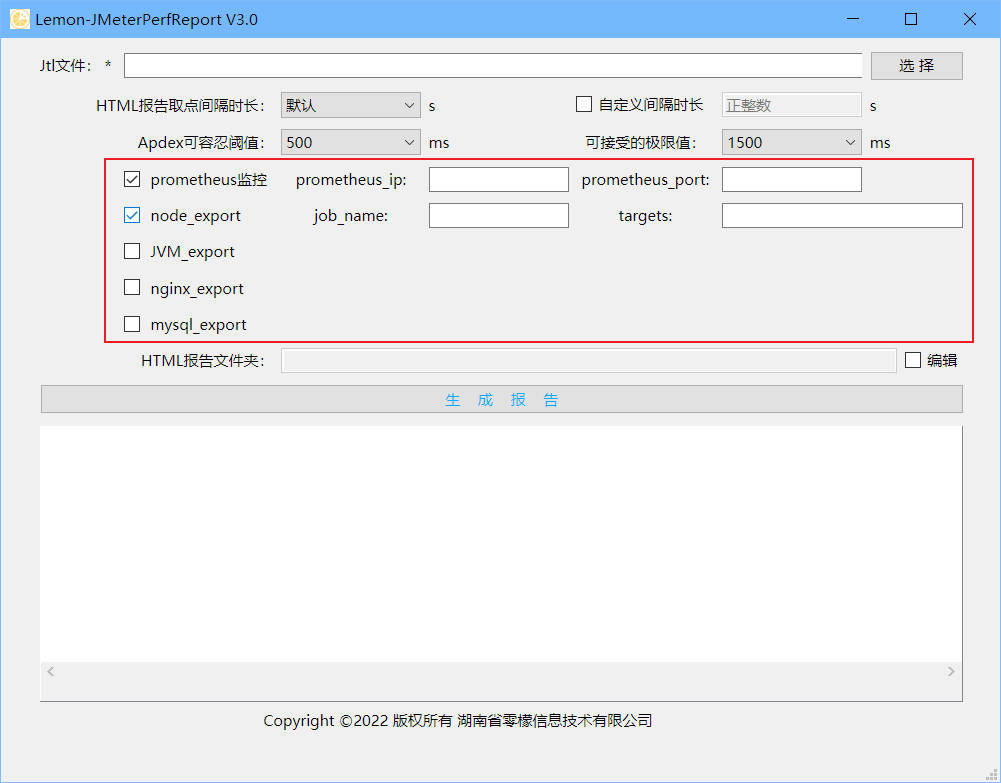
Task: Click the 'prometheus_port:' label
Action: (x=645, y=180)
